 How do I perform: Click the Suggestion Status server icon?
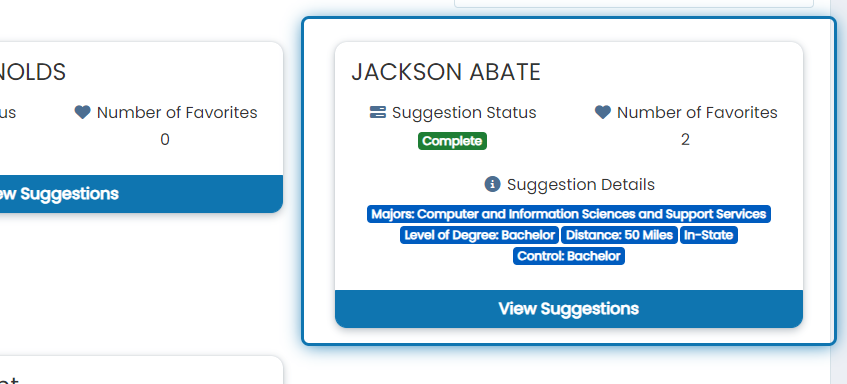pos(378,112)
